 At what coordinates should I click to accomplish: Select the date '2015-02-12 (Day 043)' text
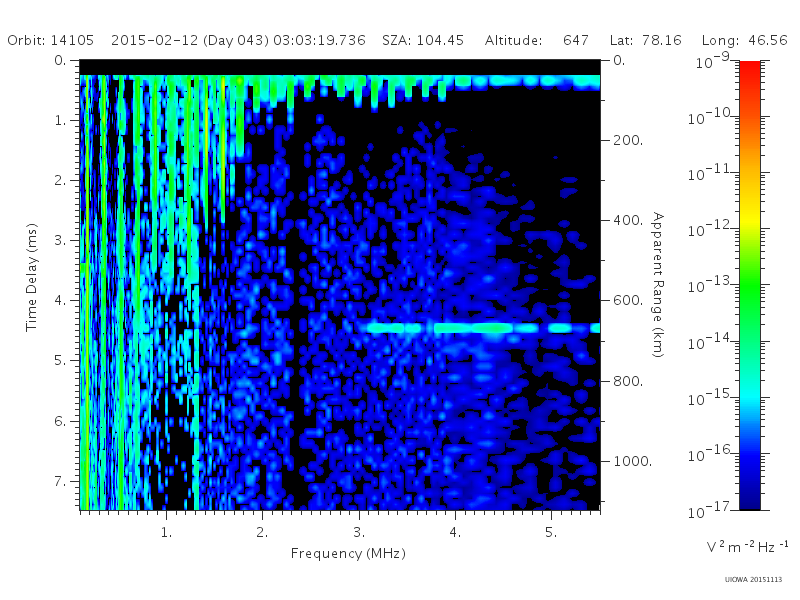pos(190,40)
